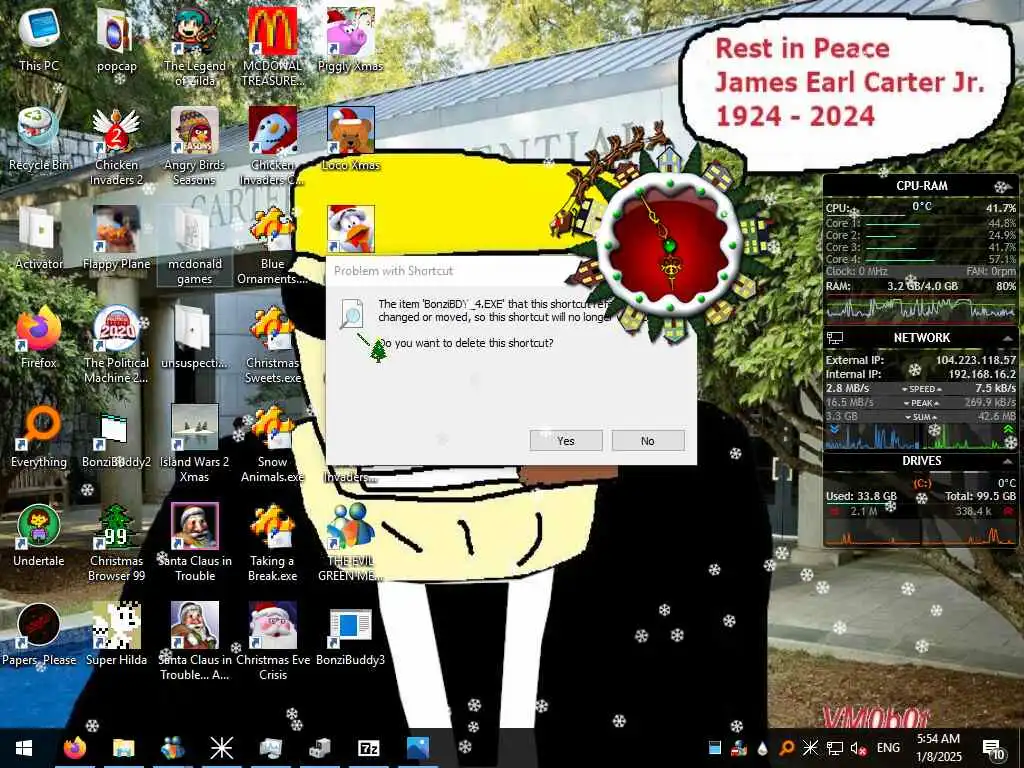Open the MSN Messenger taskbar icon

click(172, 748)
